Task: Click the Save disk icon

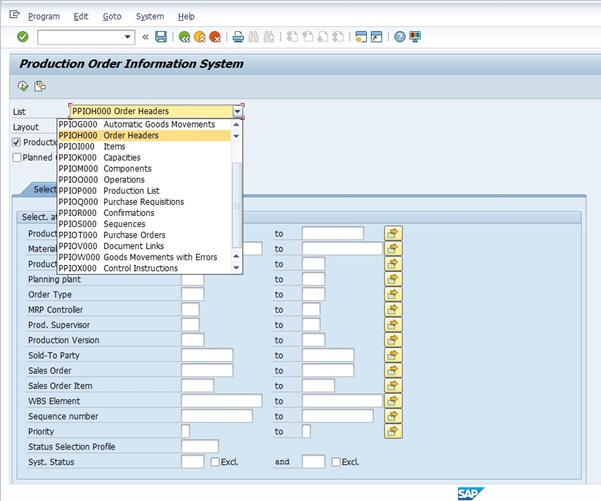Action: tap(161, 37)
